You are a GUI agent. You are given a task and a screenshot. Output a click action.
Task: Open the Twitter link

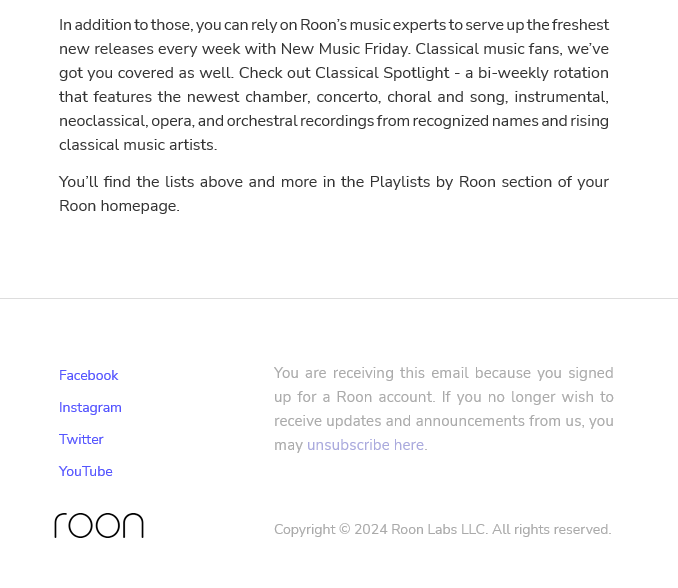(81, 439)
